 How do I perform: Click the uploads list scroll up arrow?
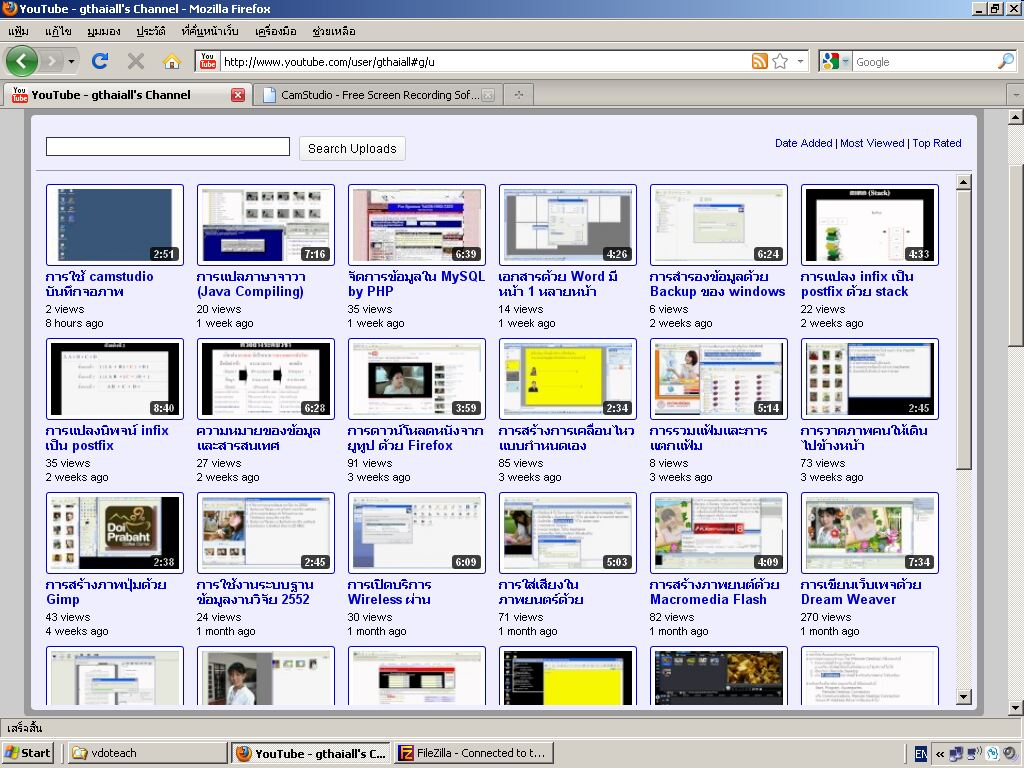[x=963, y=182]
